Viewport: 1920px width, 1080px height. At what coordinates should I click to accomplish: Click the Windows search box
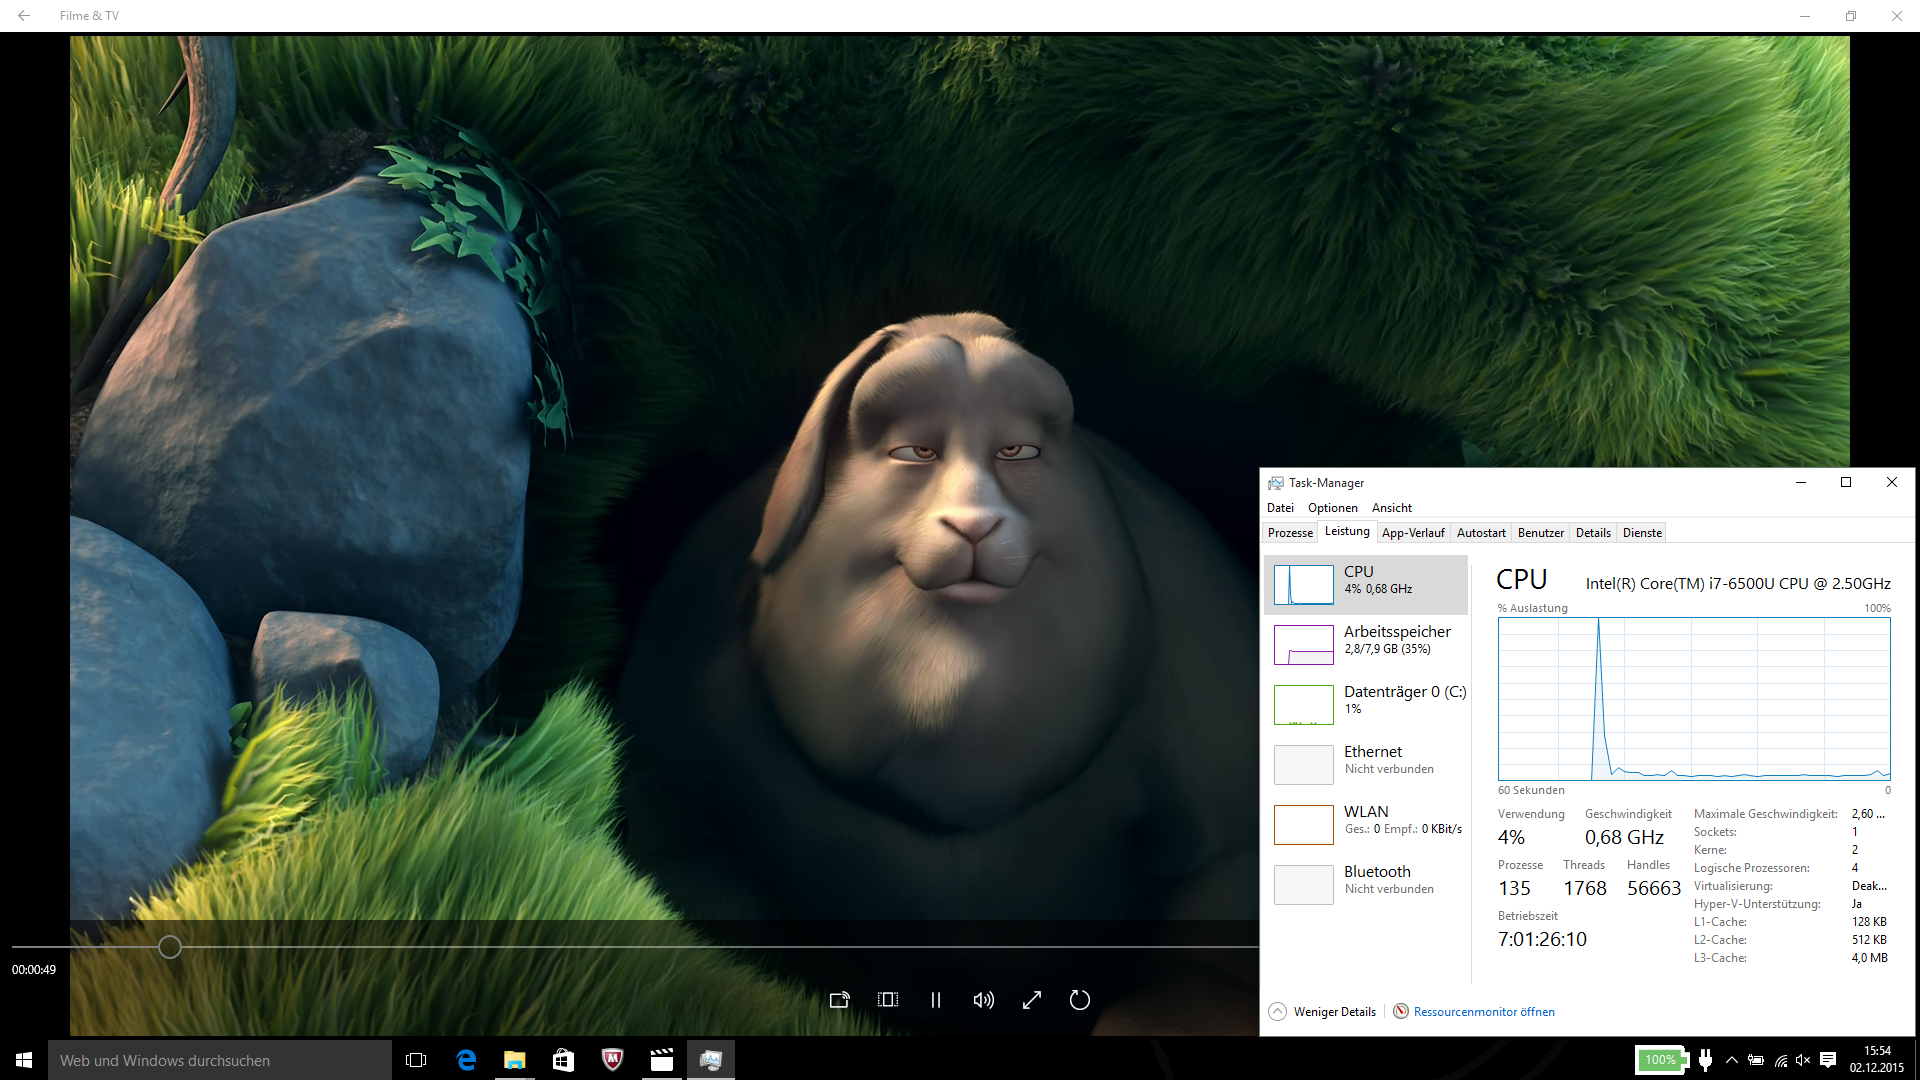(220, 1060)
